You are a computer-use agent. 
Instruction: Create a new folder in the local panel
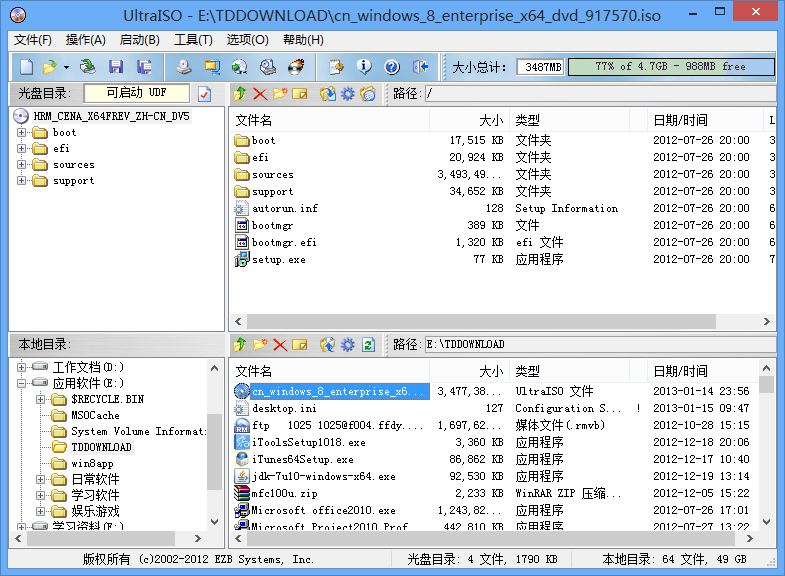click(260, 345)
